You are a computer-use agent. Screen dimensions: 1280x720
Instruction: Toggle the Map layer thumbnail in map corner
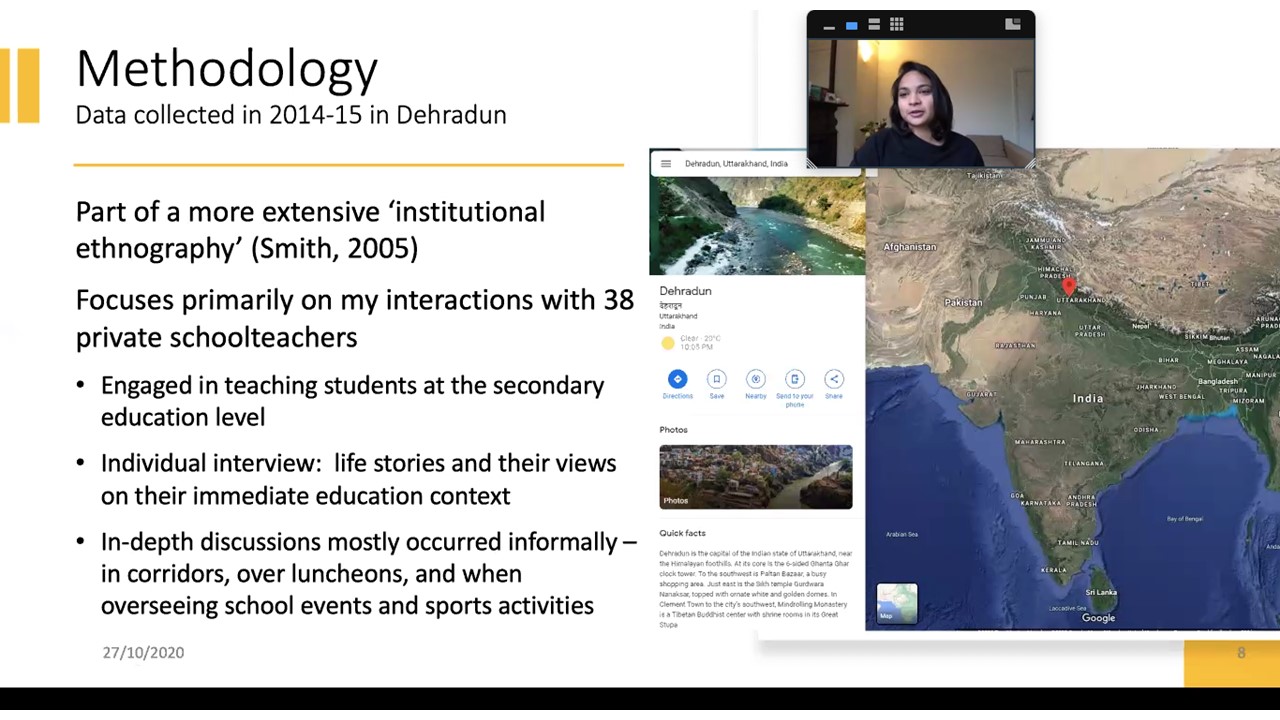(896, 603)
